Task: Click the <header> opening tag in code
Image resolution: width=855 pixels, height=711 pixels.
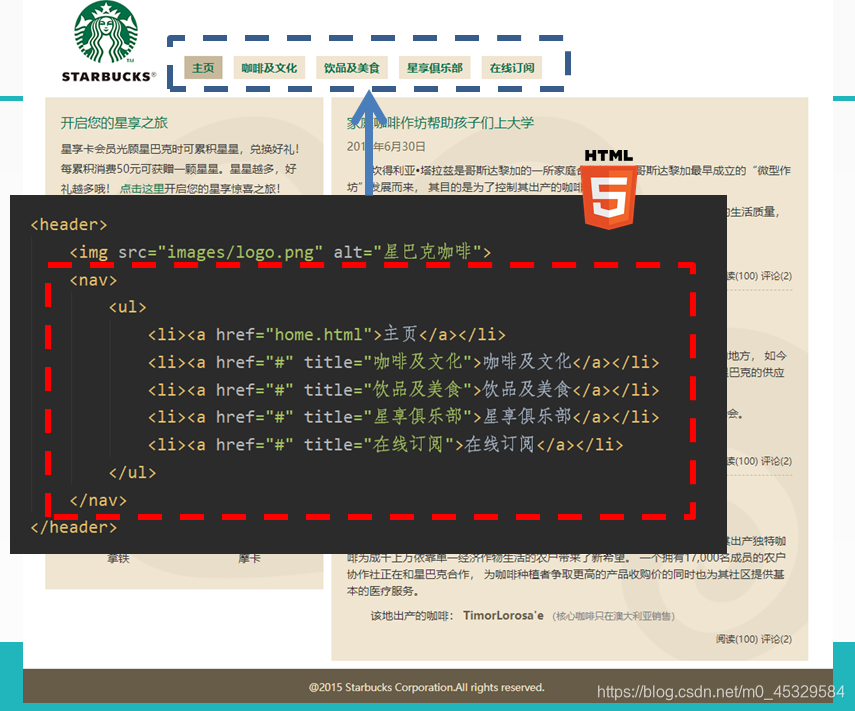Action: 69,225
